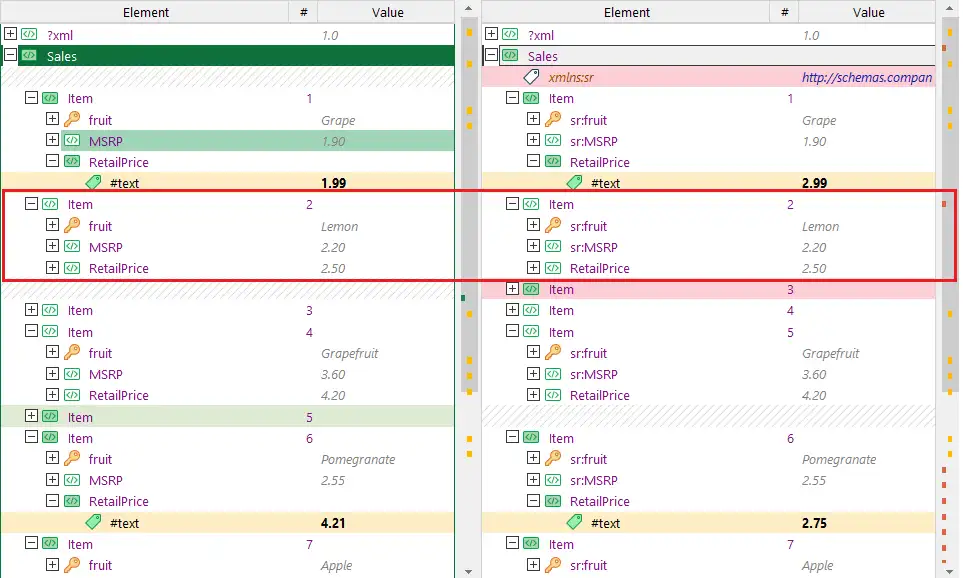The width and height of the screenshot is (963, 578).
Task: Click the attribute icon beside xmlns:sr
Action: (531, 77)
